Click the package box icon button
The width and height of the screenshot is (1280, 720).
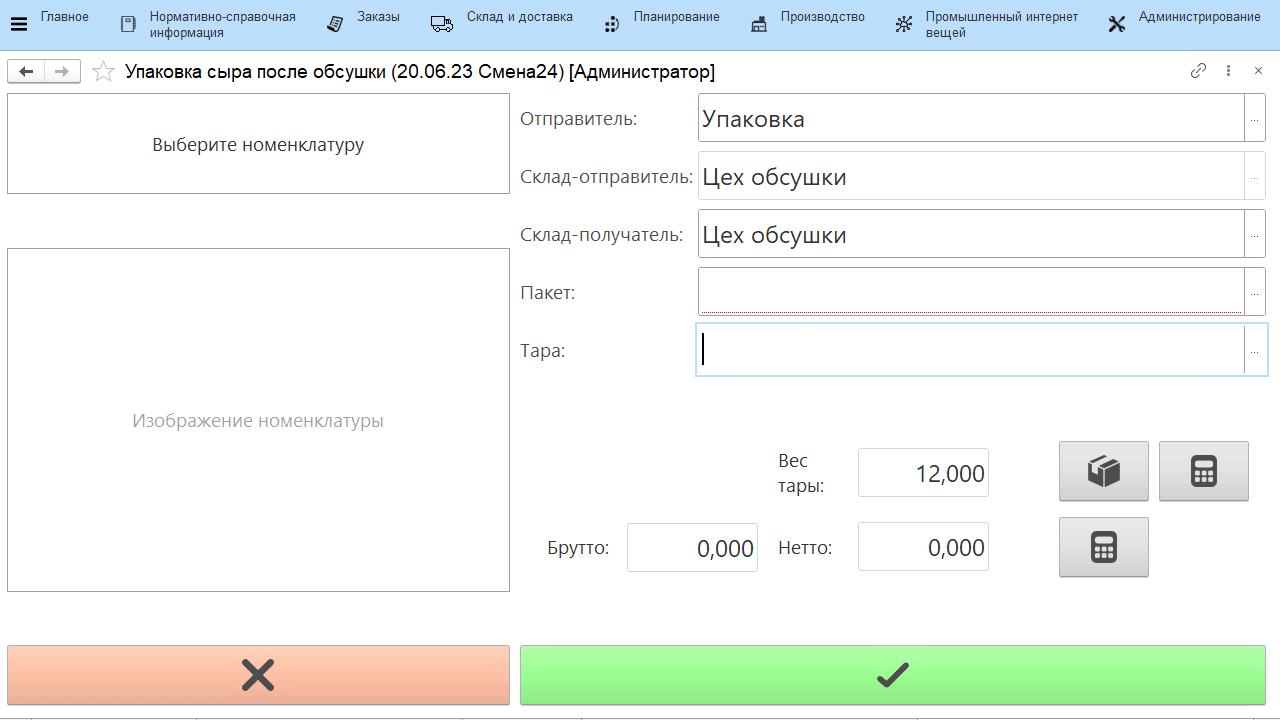[1103, 471]
